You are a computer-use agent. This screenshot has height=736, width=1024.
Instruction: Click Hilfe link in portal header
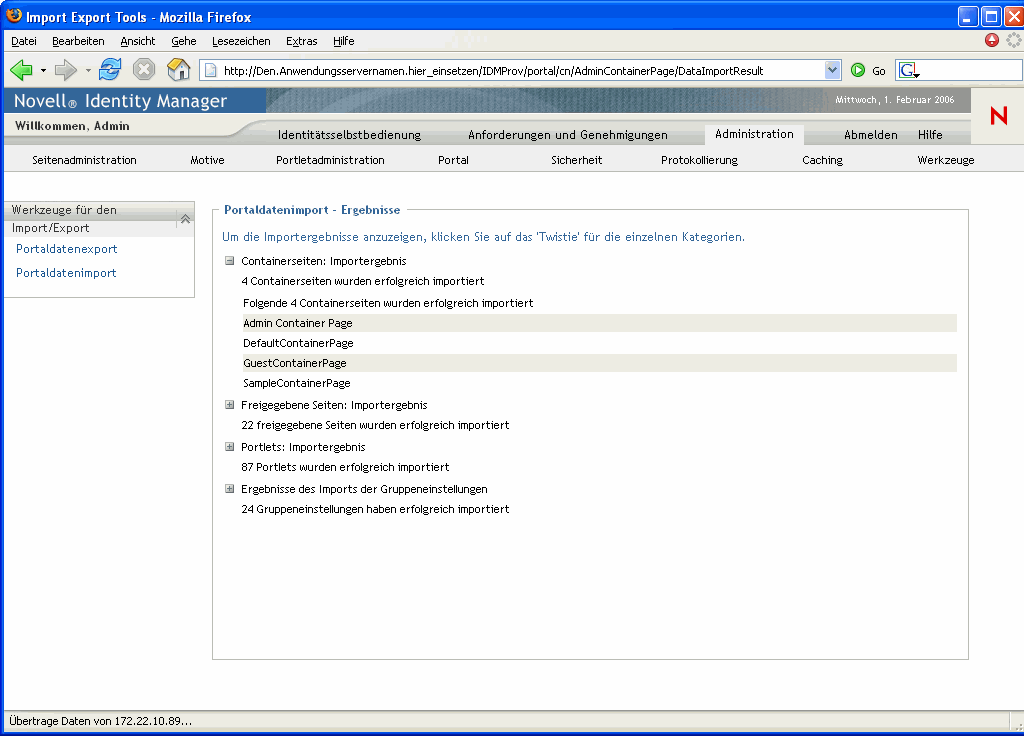930,135
